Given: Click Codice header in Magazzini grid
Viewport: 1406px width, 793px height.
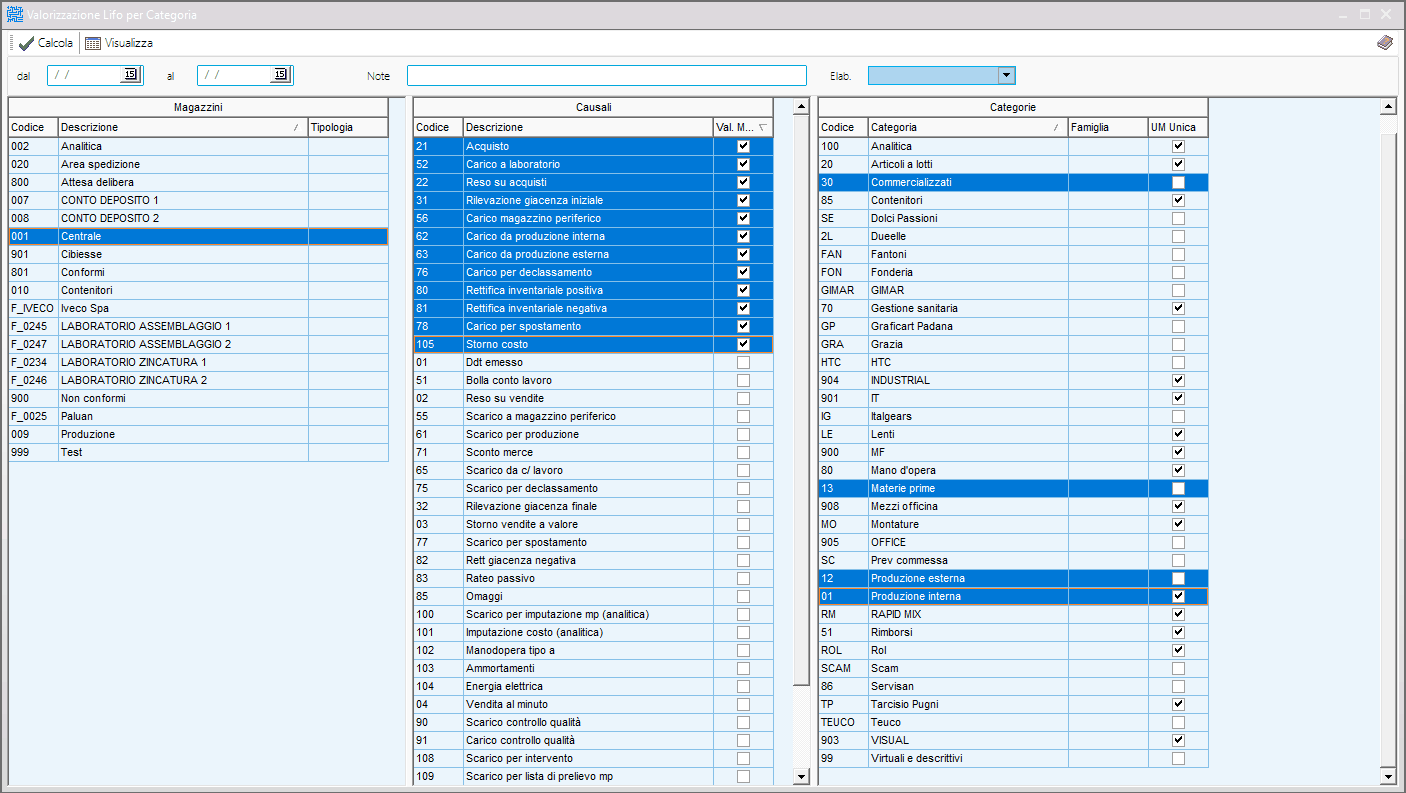Looking at the screenshot, I should 33,127.
